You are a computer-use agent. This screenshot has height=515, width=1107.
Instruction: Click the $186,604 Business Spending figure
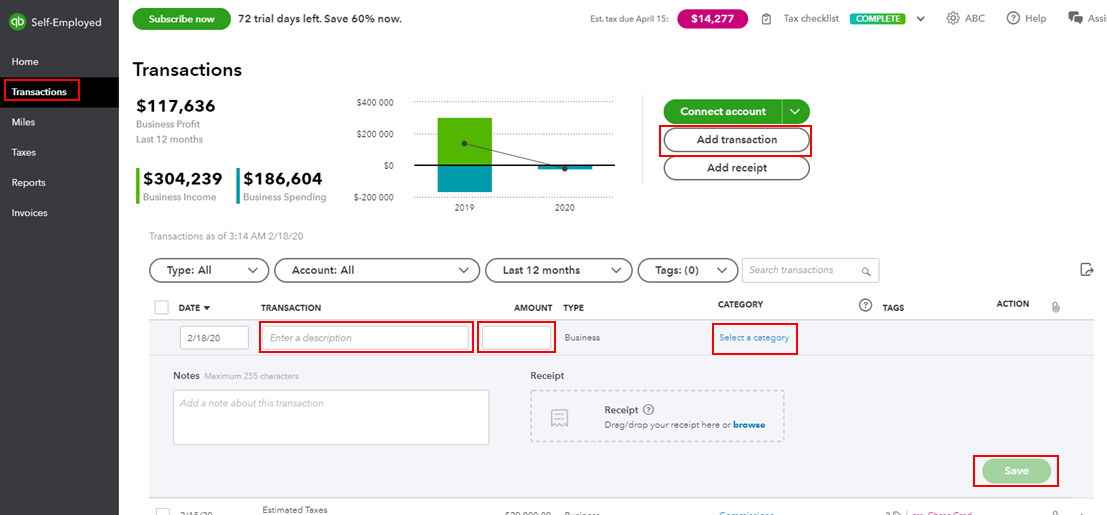(282, 179)
